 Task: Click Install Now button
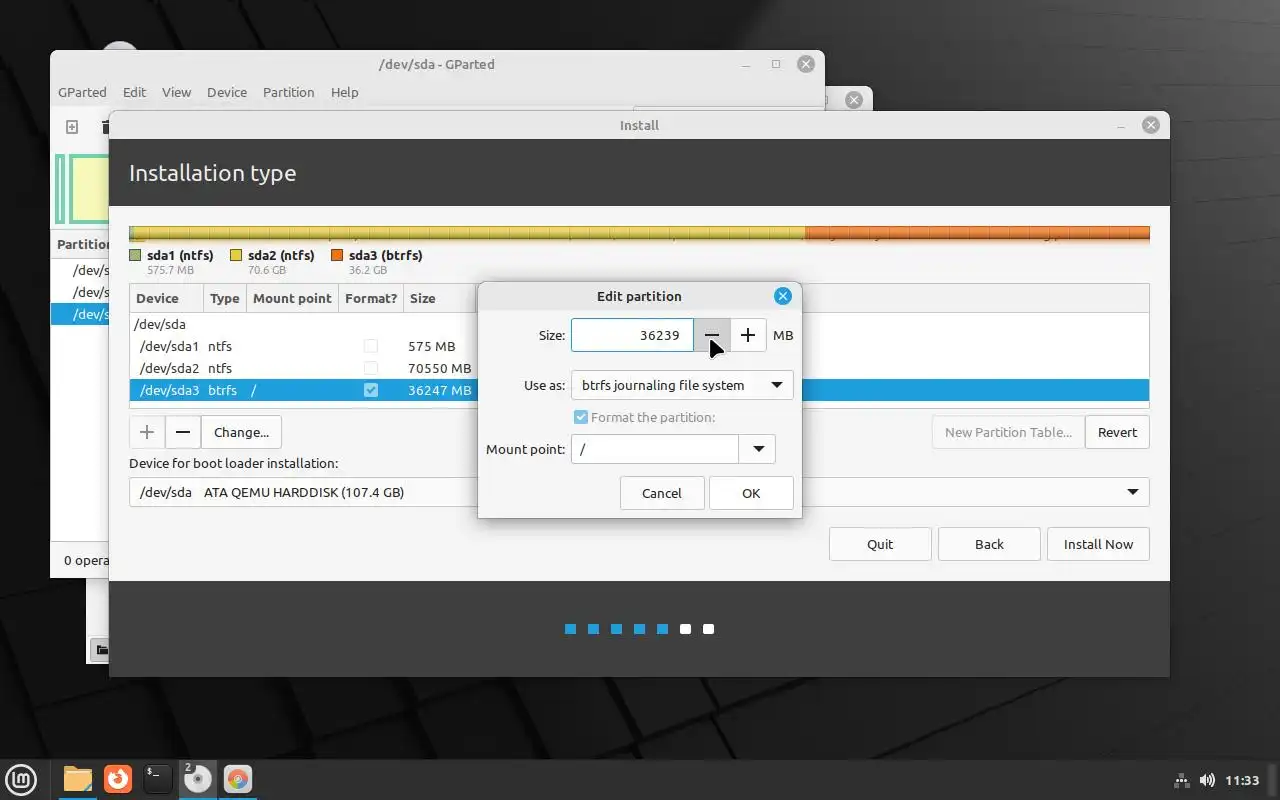point(1098,544)
